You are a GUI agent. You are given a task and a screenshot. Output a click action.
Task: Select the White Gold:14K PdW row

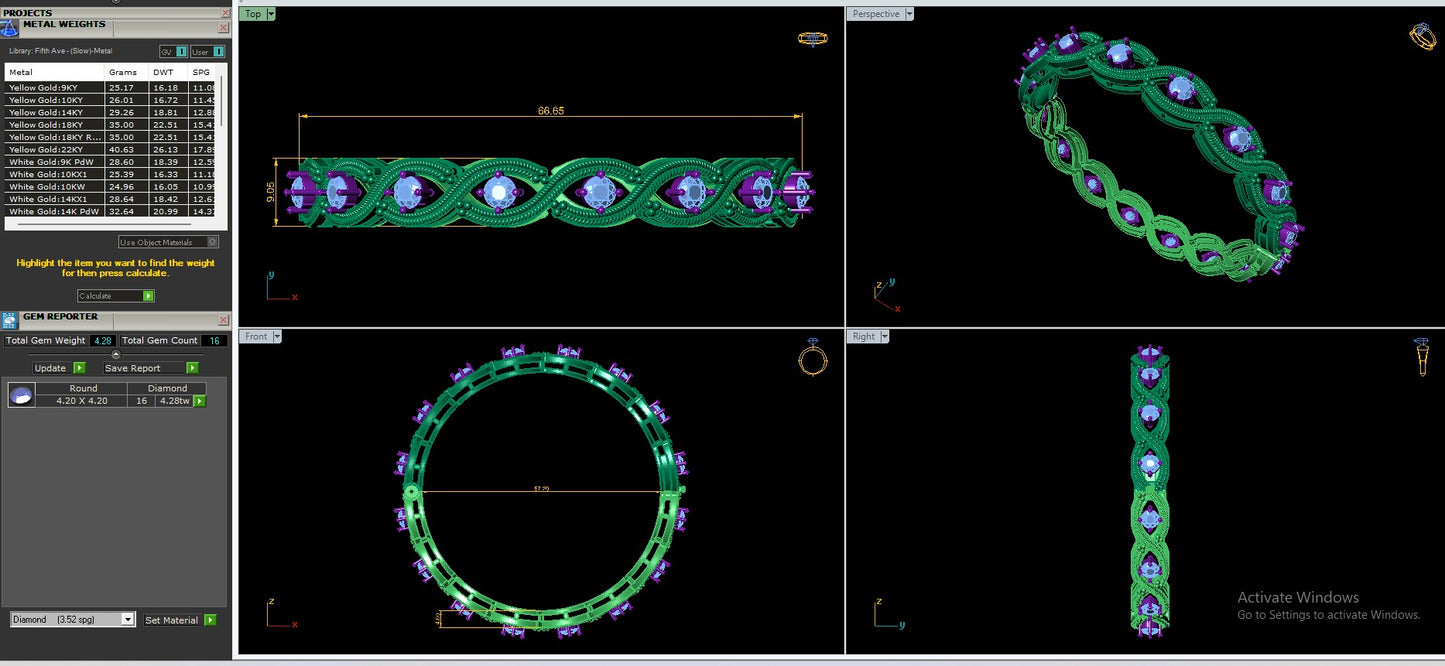(111, 211)
